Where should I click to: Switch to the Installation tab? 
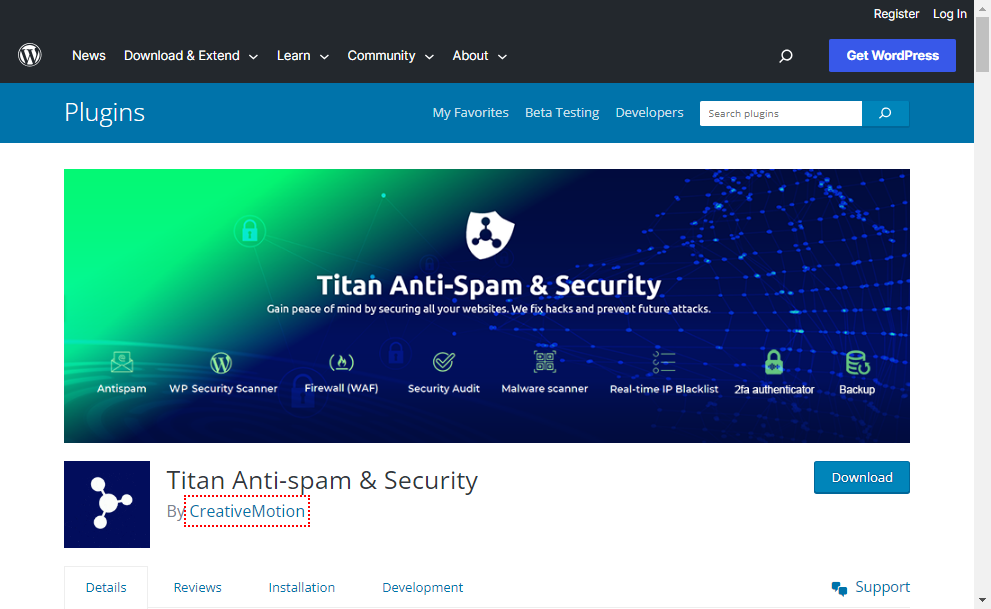(301, 588)
